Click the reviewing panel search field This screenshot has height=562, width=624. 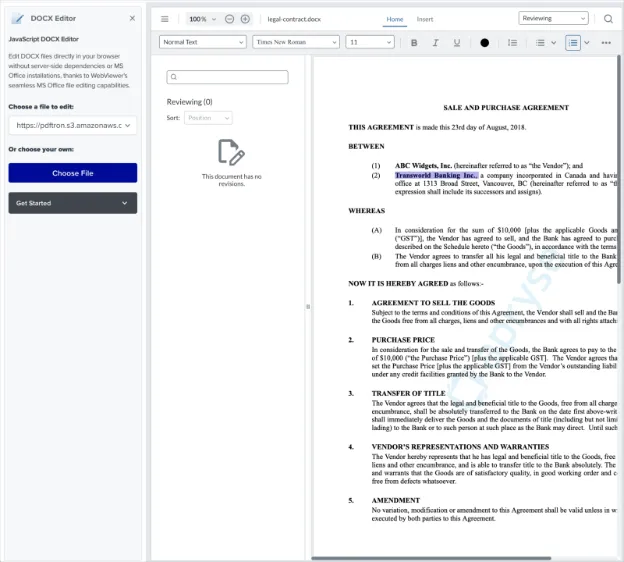pos(227,77)
